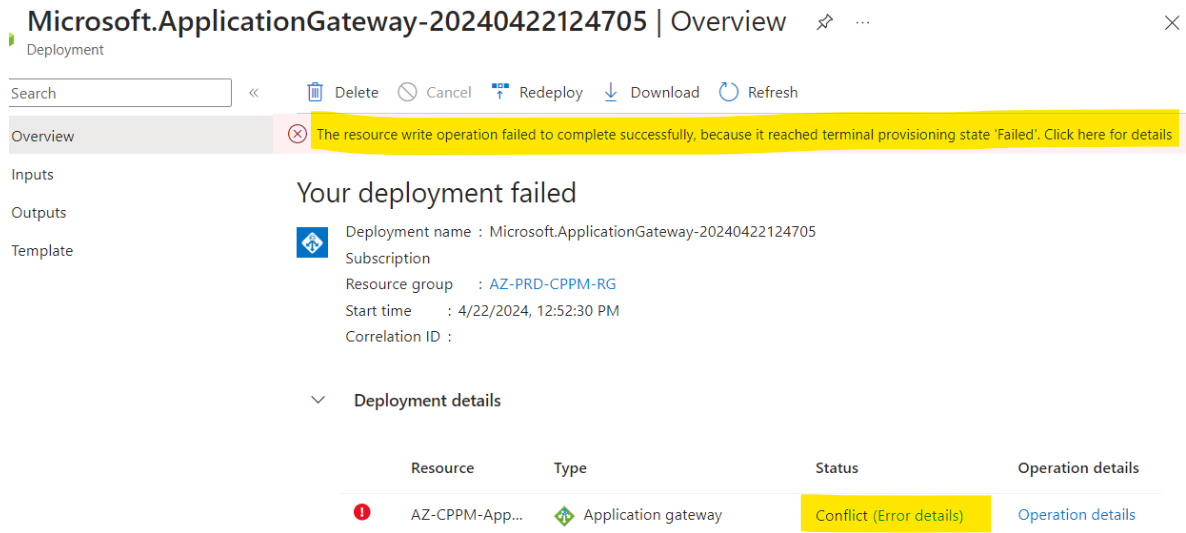Focus the Search input field
This screenshot has height=533, width=1186.
coord(120,93)
